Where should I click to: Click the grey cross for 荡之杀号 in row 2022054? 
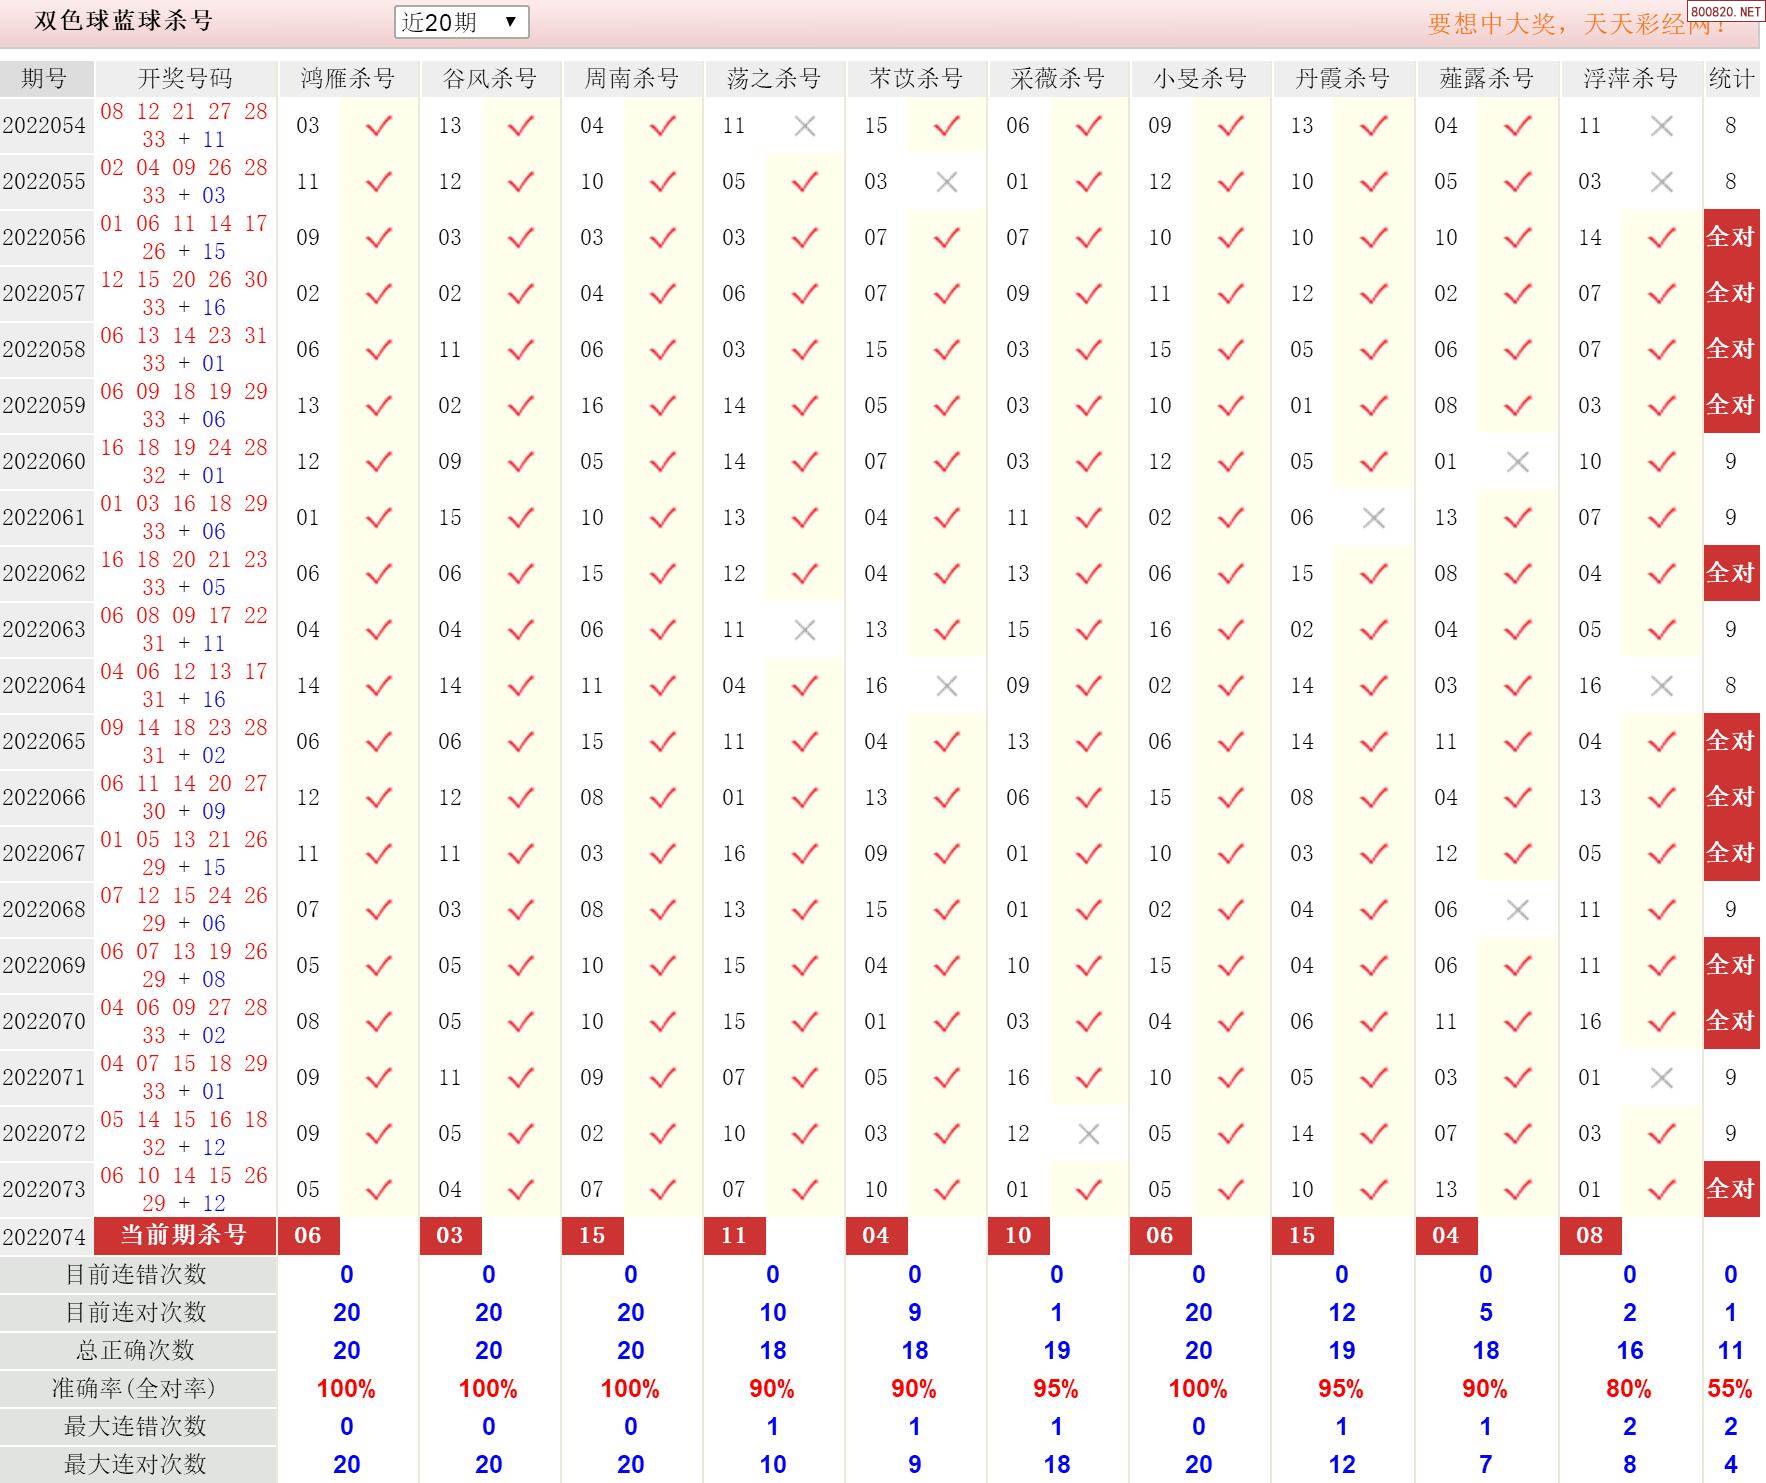pyautogui.click(x=805, y=125)
